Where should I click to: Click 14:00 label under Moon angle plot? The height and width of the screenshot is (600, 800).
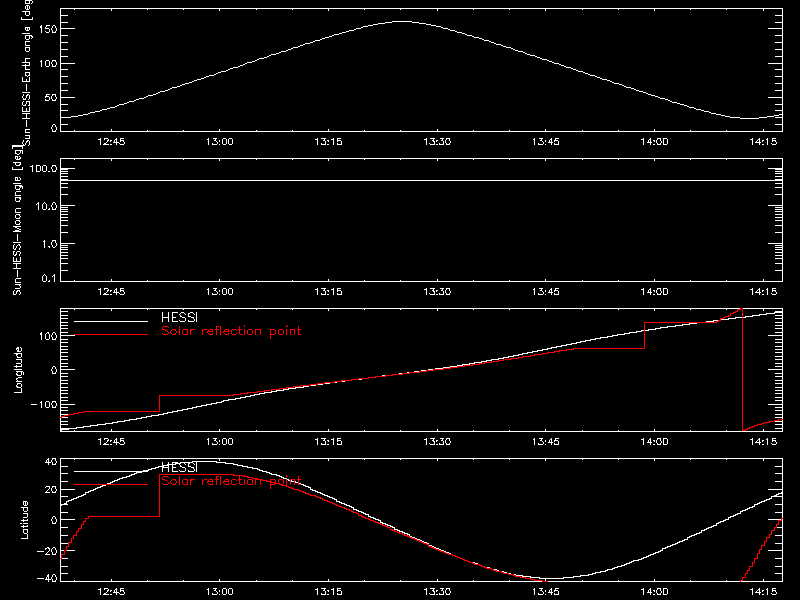point(655,292)
